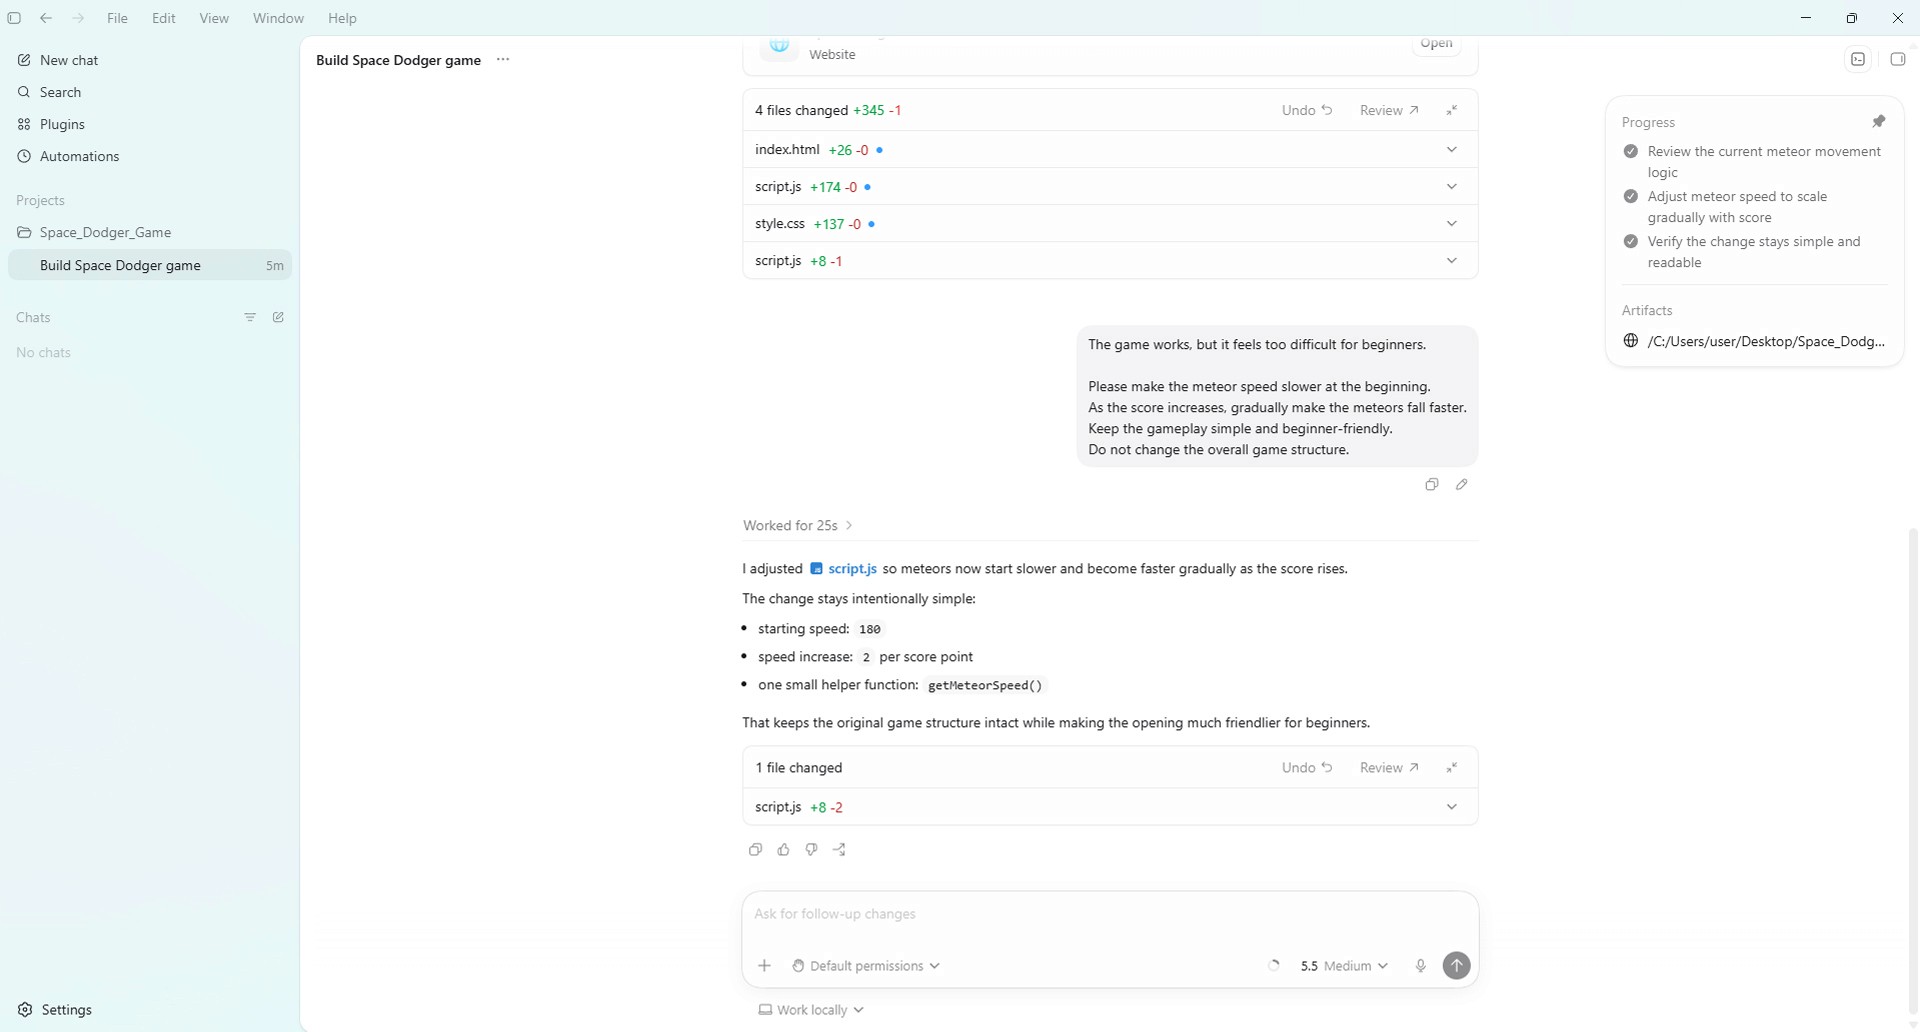Click the starting speed 180 value
Viewport: 1920px width, 1032px height.
pyautogui.click(x=870, y=629)
